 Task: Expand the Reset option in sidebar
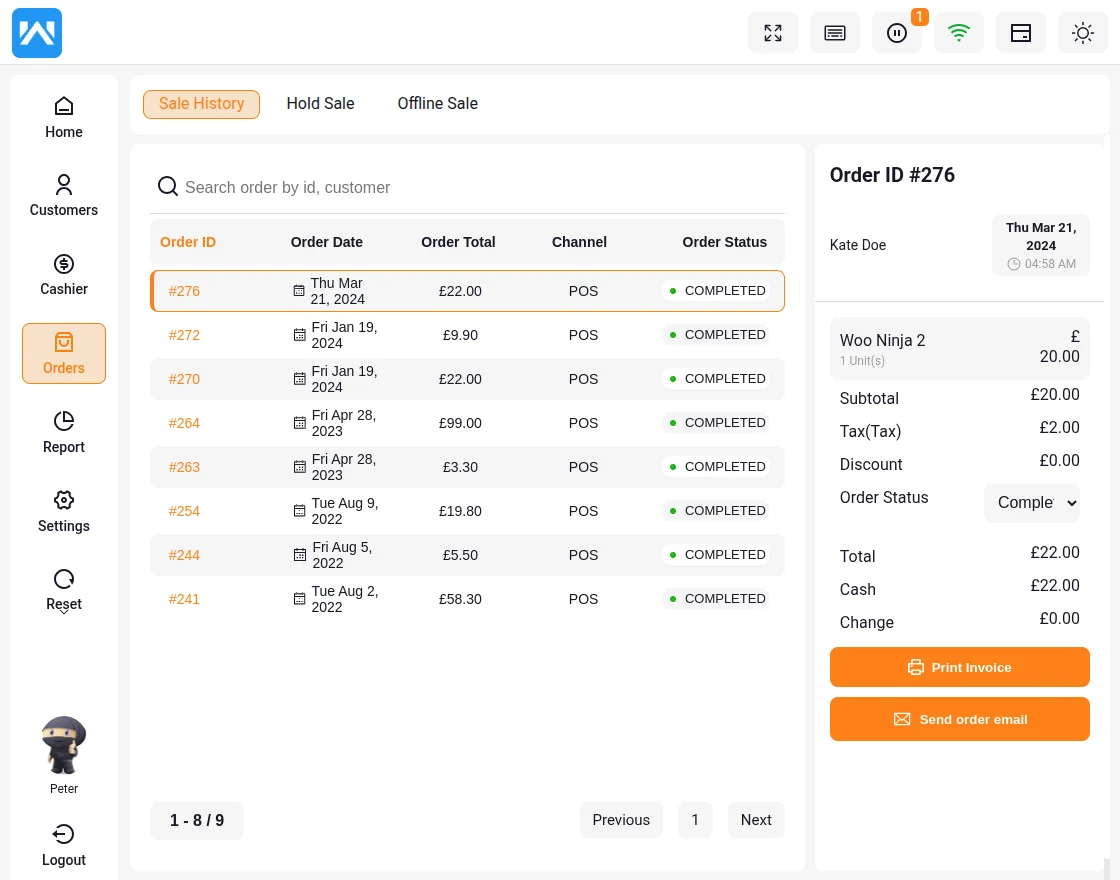64,590
